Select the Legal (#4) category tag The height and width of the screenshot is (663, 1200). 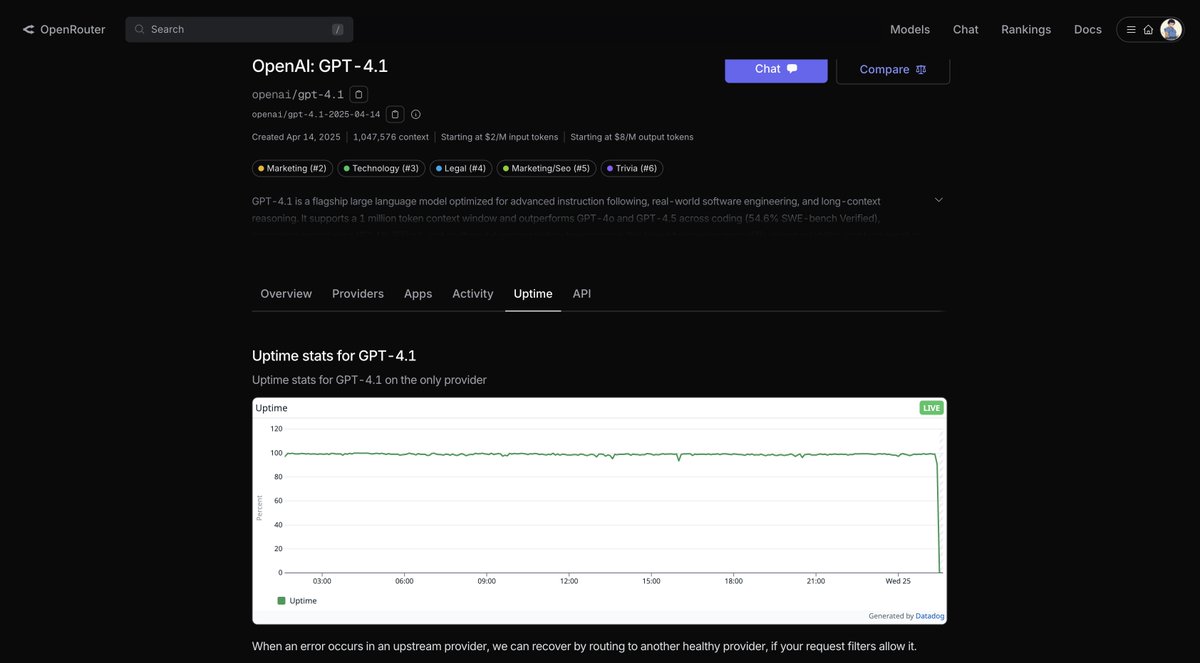(461, 169)
